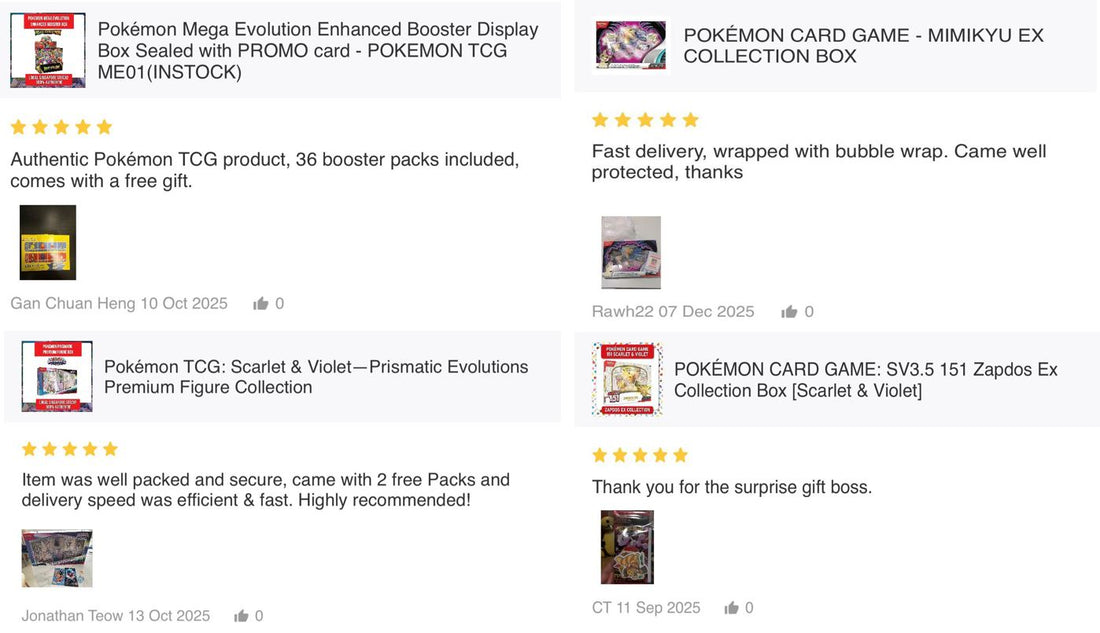Click the Gan Chuan Heng reviewer name
Viewport: 1100px width, 633px height.
(x=73, y=303)
